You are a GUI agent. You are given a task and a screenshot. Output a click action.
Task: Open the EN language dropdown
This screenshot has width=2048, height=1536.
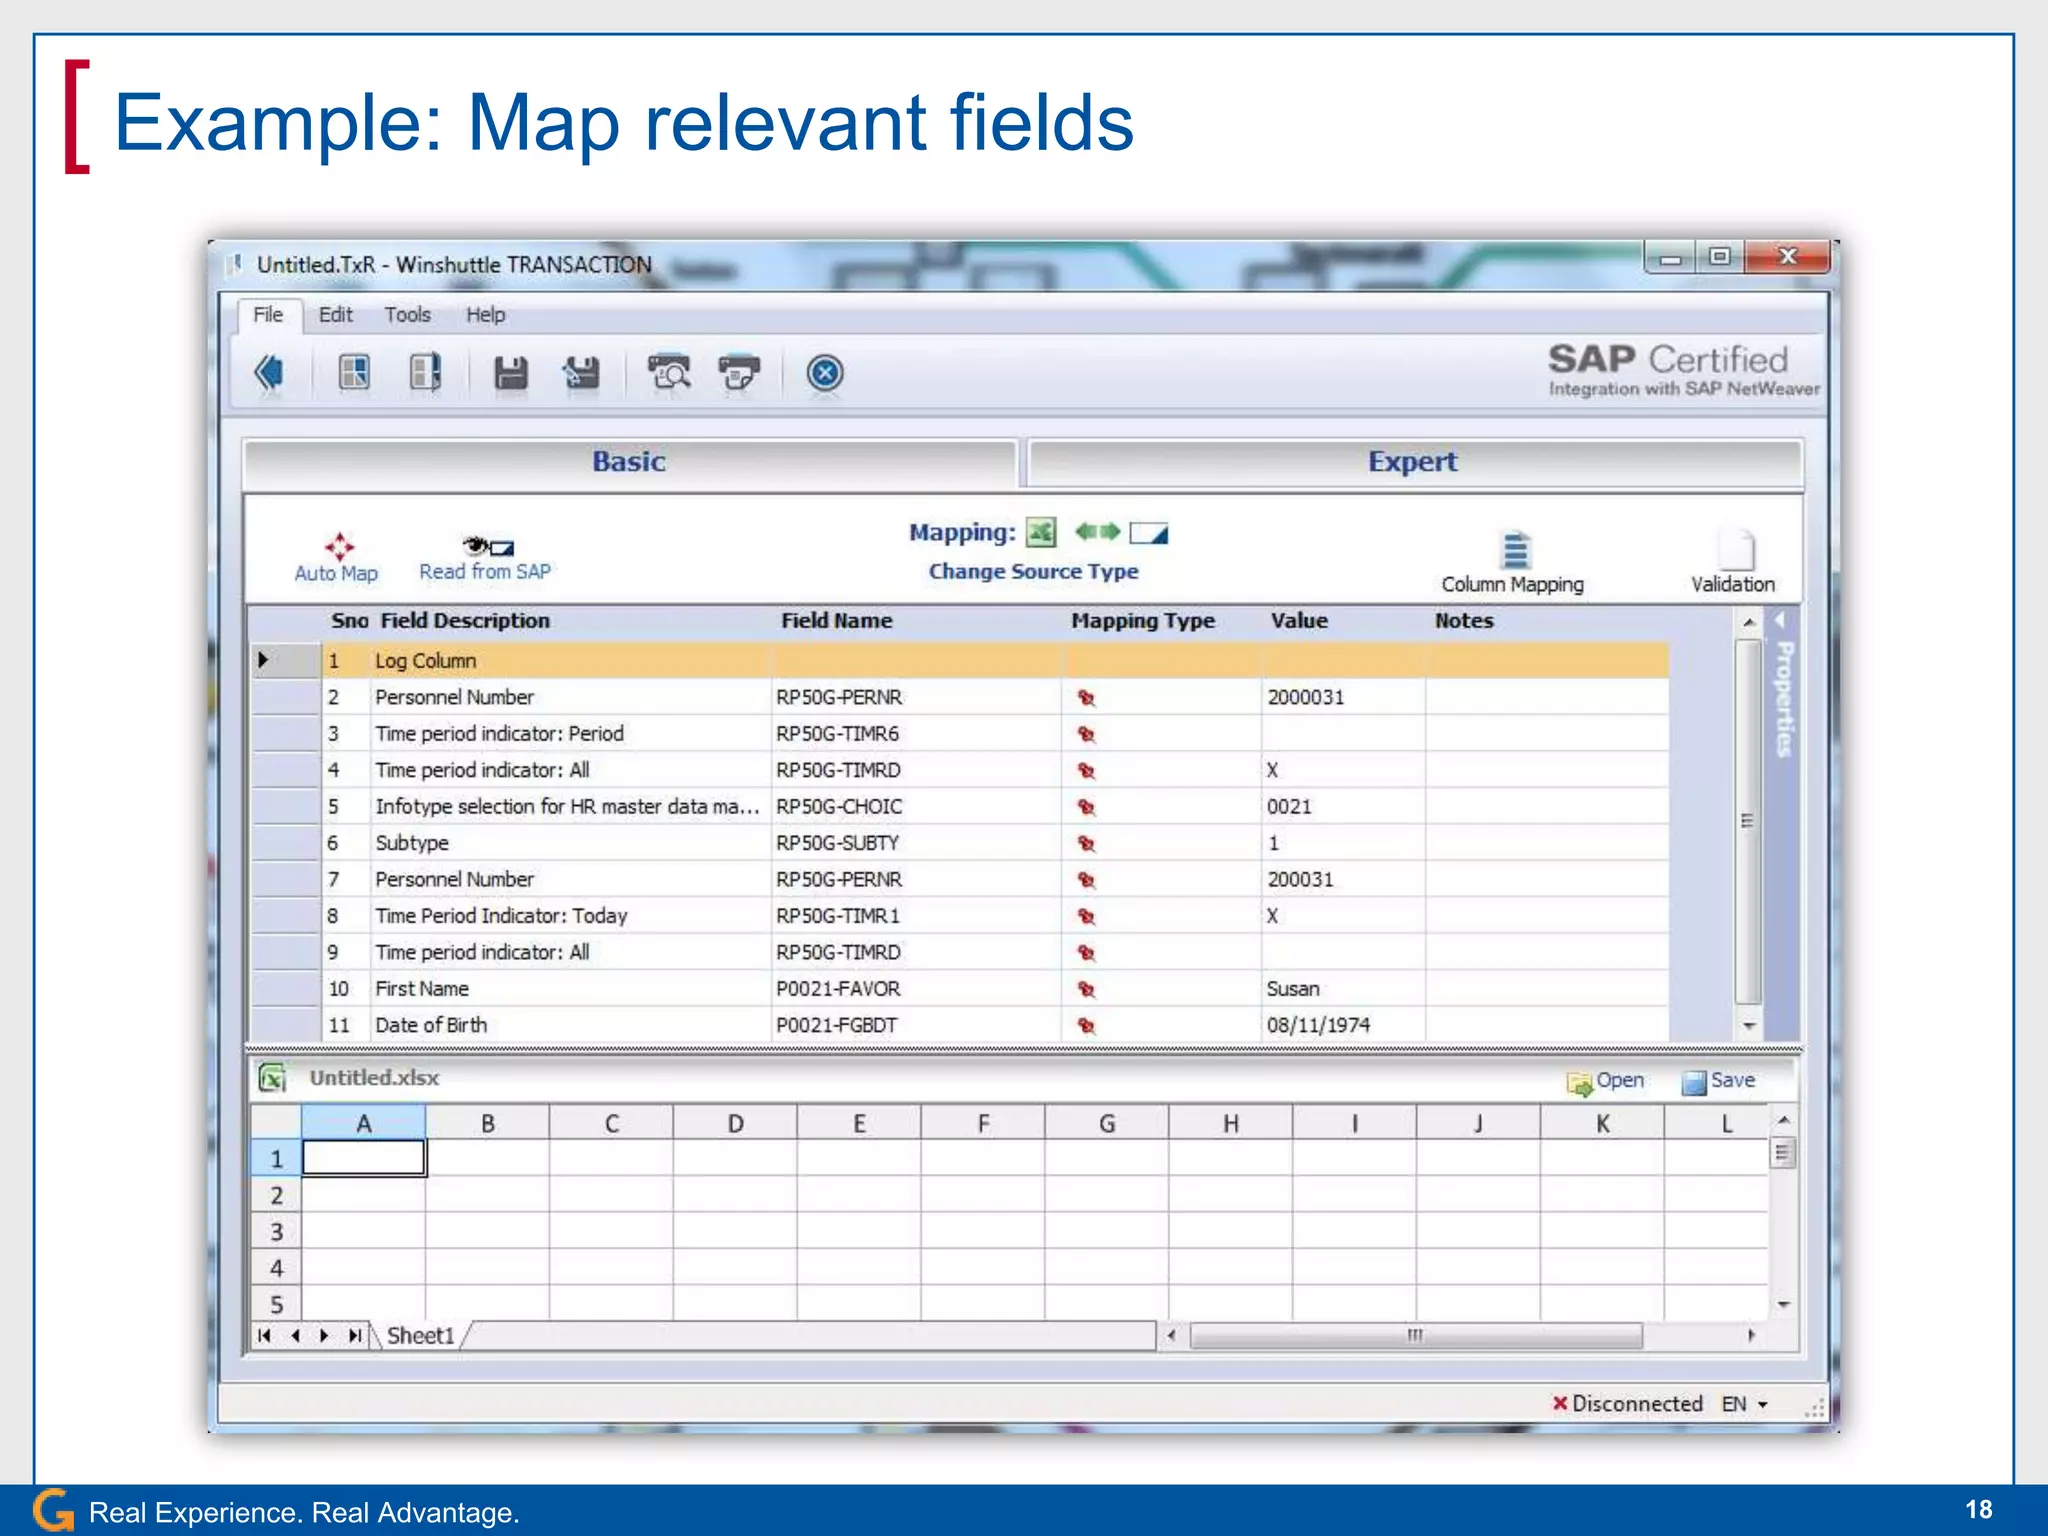coord(1745,1404)
